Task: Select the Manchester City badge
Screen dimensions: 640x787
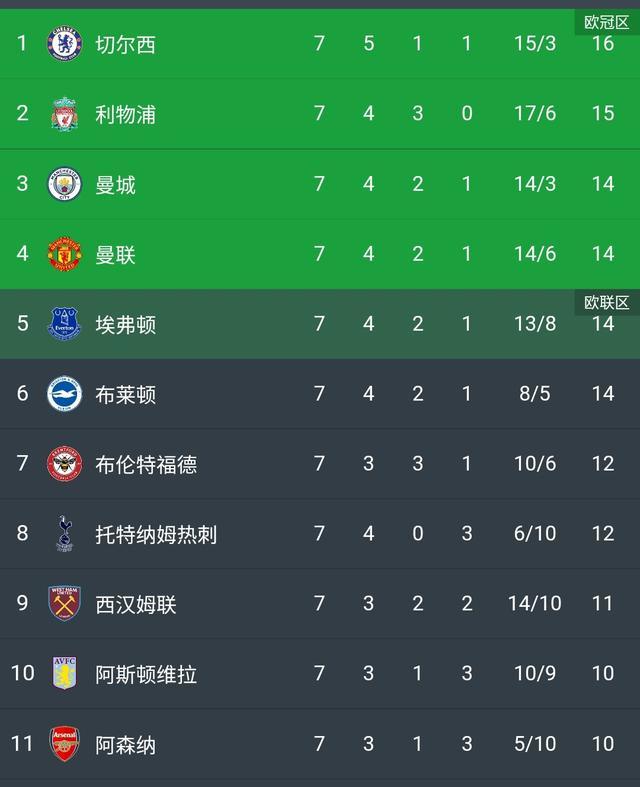Action: click(x=64, y=184)
